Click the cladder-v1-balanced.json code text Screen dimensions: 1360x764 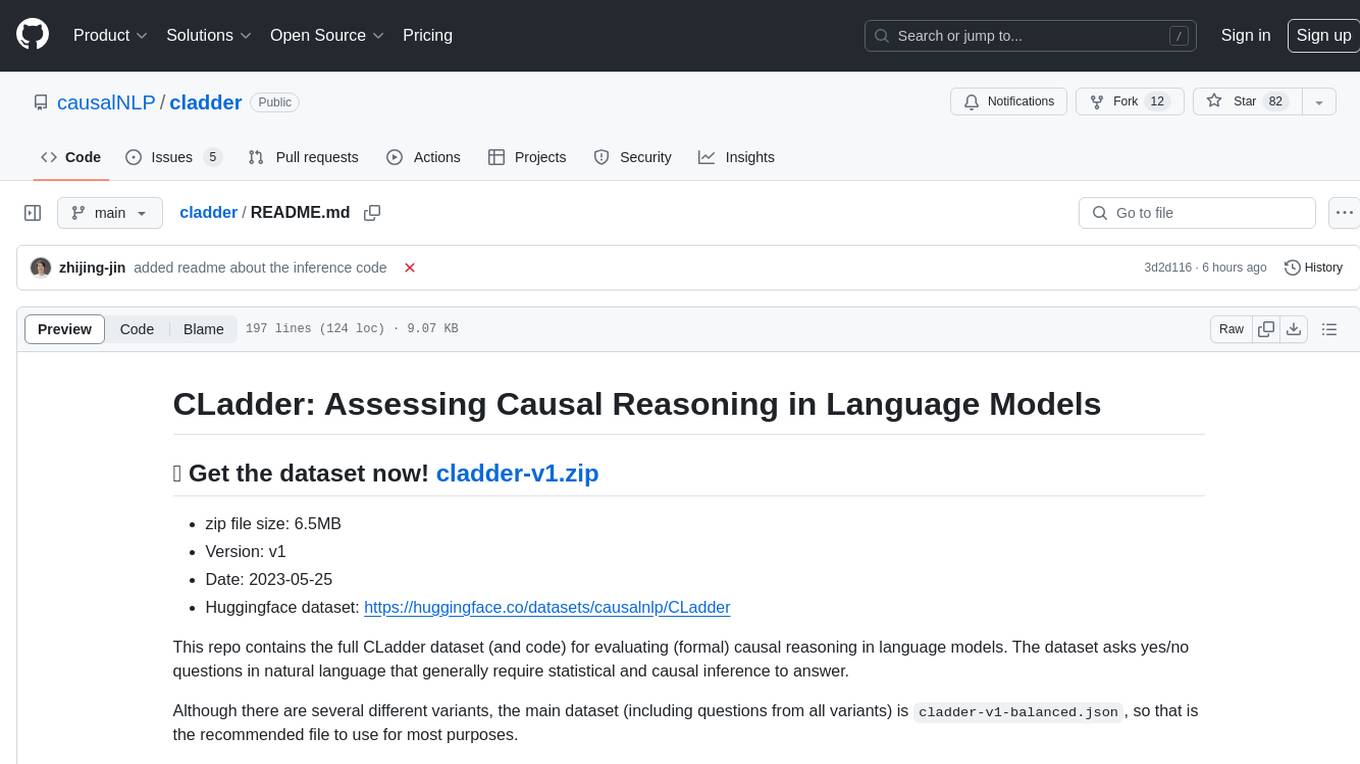[x=1020, y=712]
